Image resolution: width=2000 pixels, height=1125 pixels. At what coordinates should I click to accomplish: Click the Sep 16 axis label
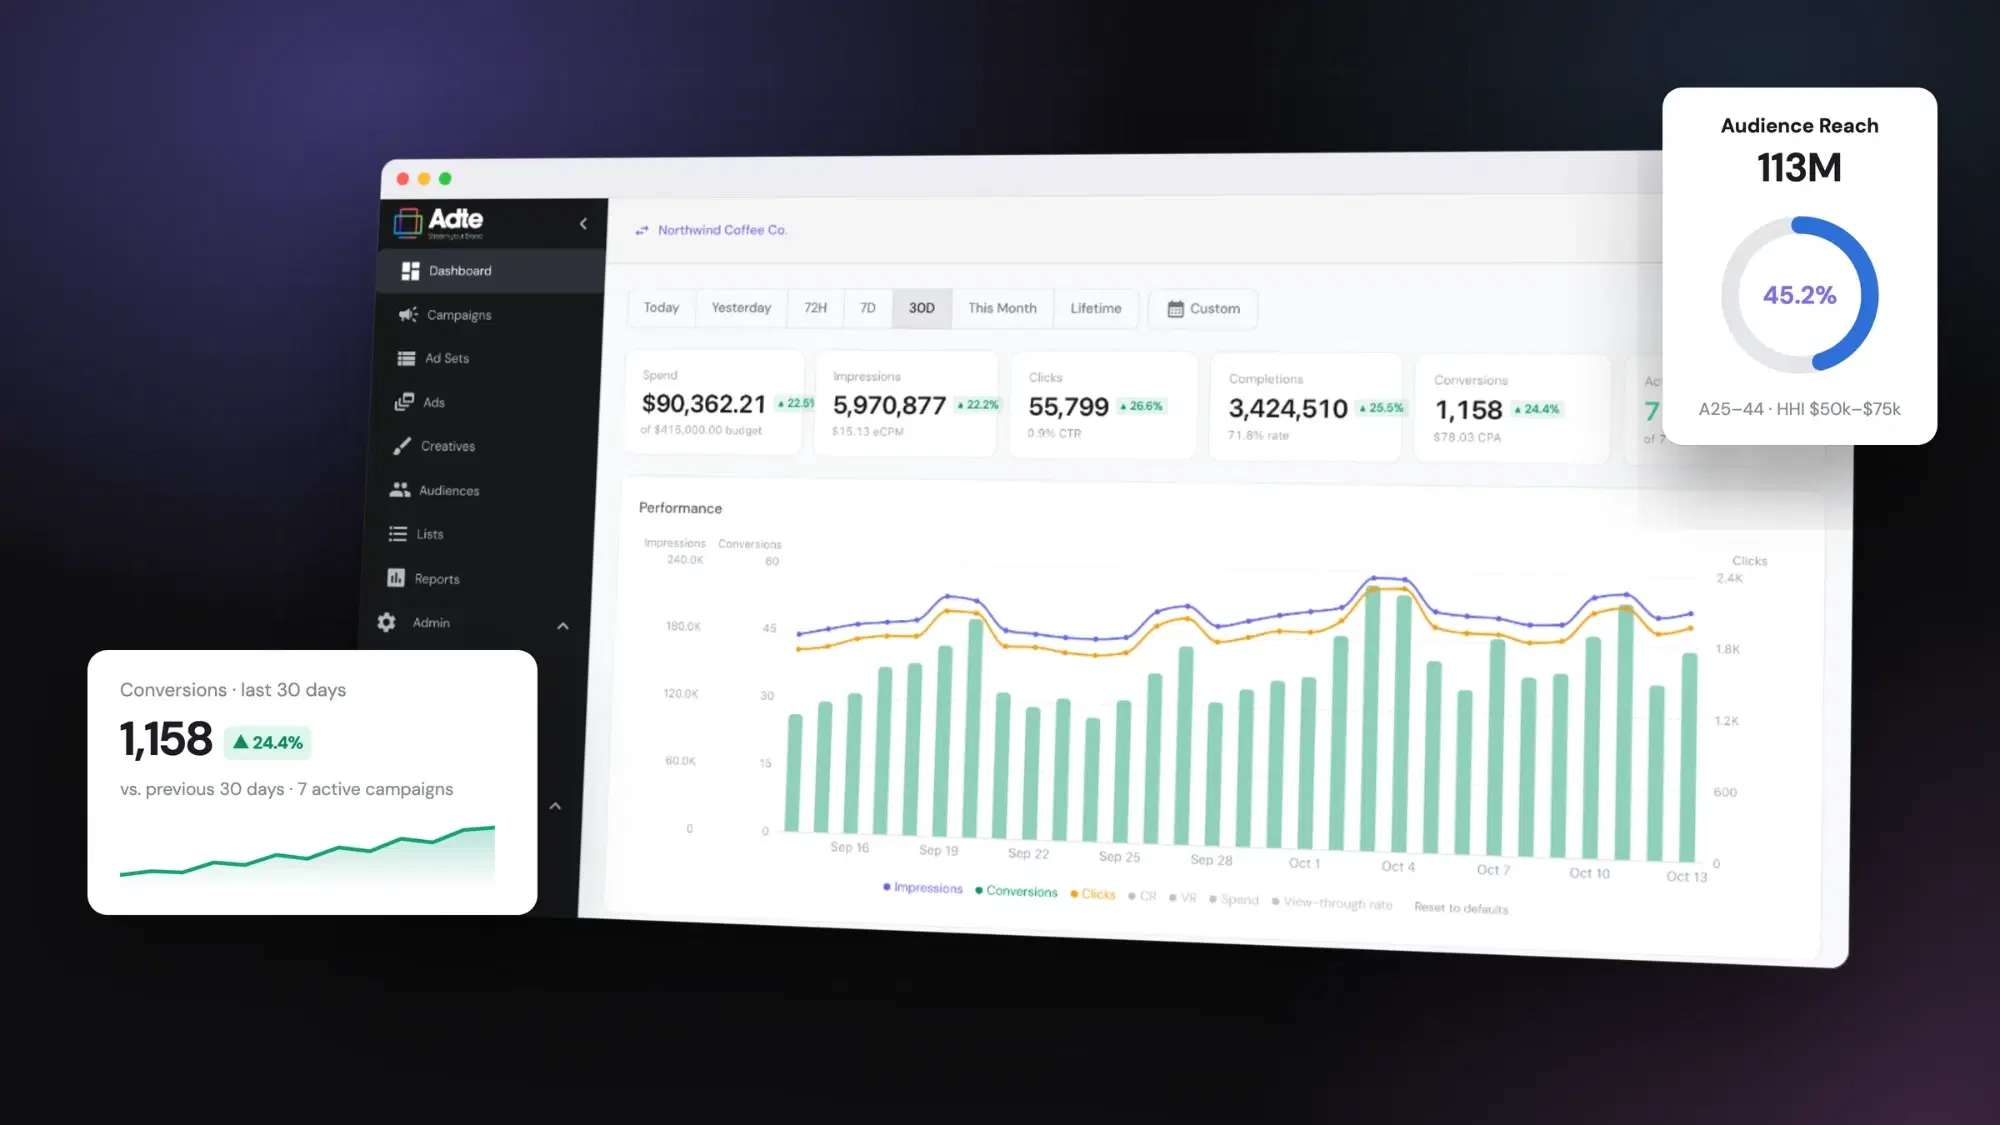(849, 847)
